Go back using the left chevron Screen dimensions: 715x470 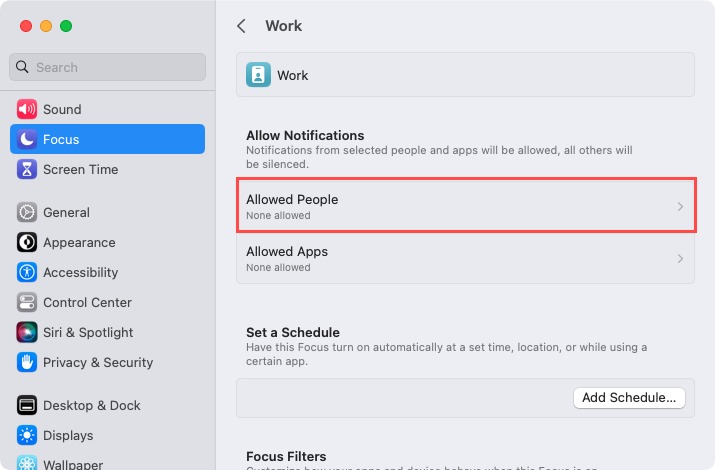tap(242, 26)
